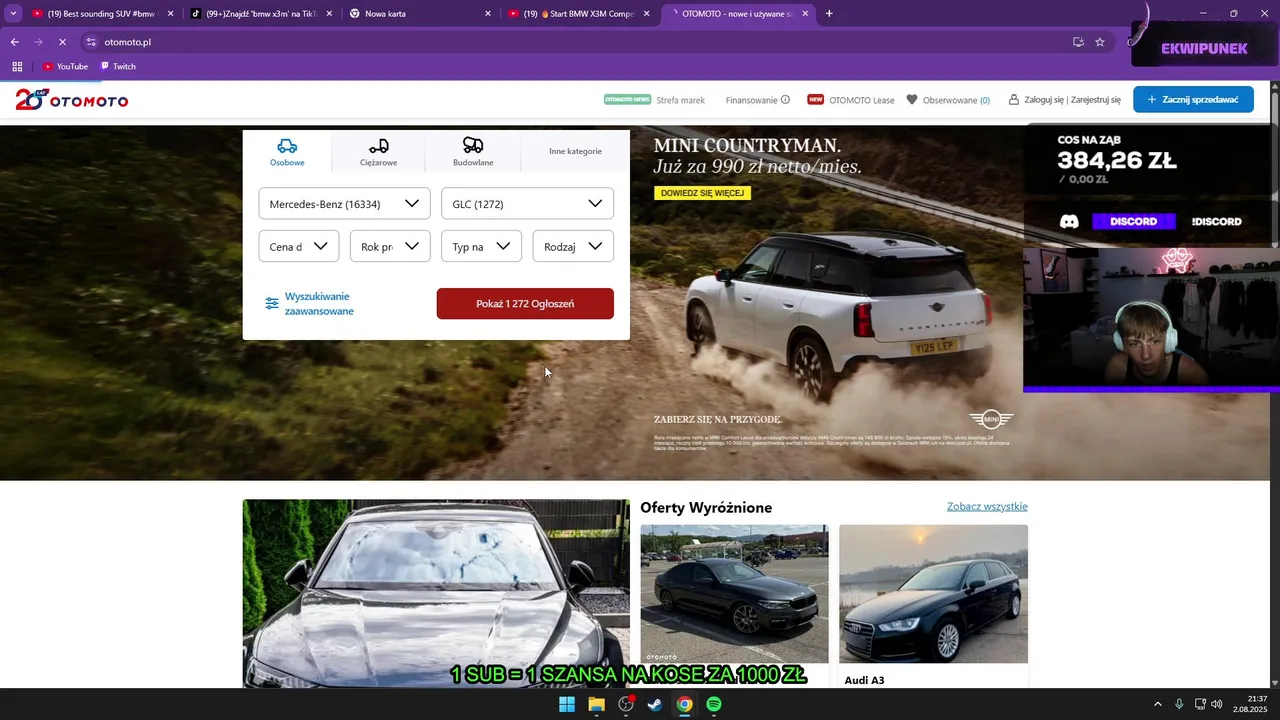Click the OTOMOTO logo
This screenshot has height=720, width=1280.
click(x=72, y=100)
